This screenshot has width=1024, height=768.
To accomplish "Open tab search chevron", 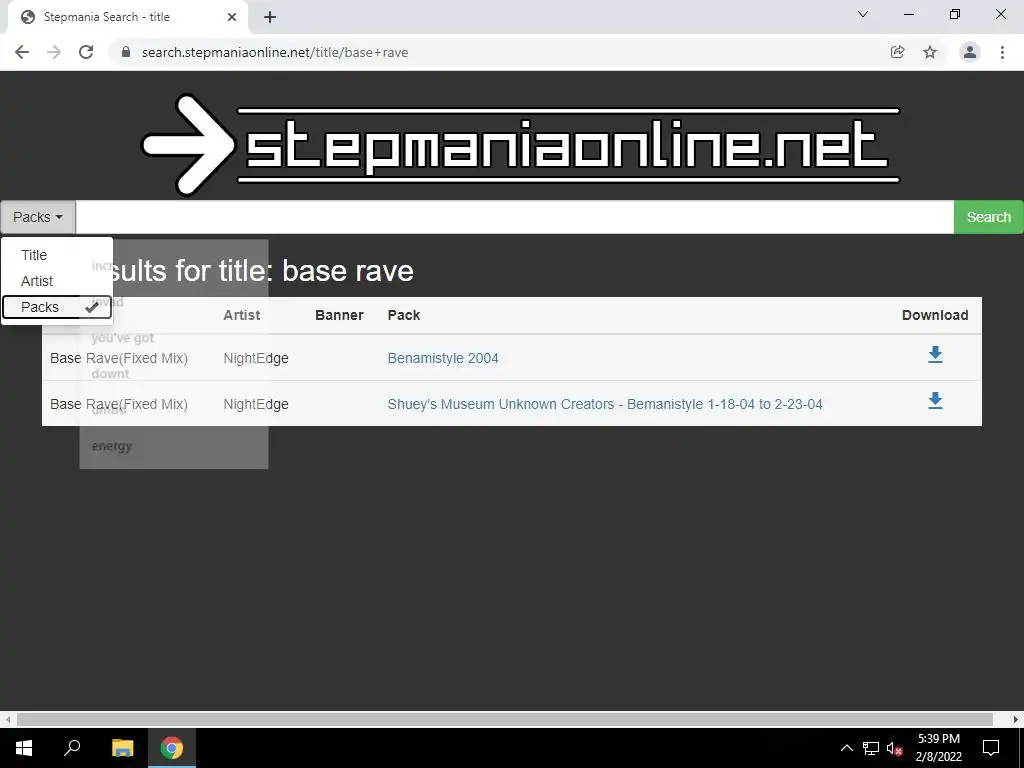I will point(863,14).
